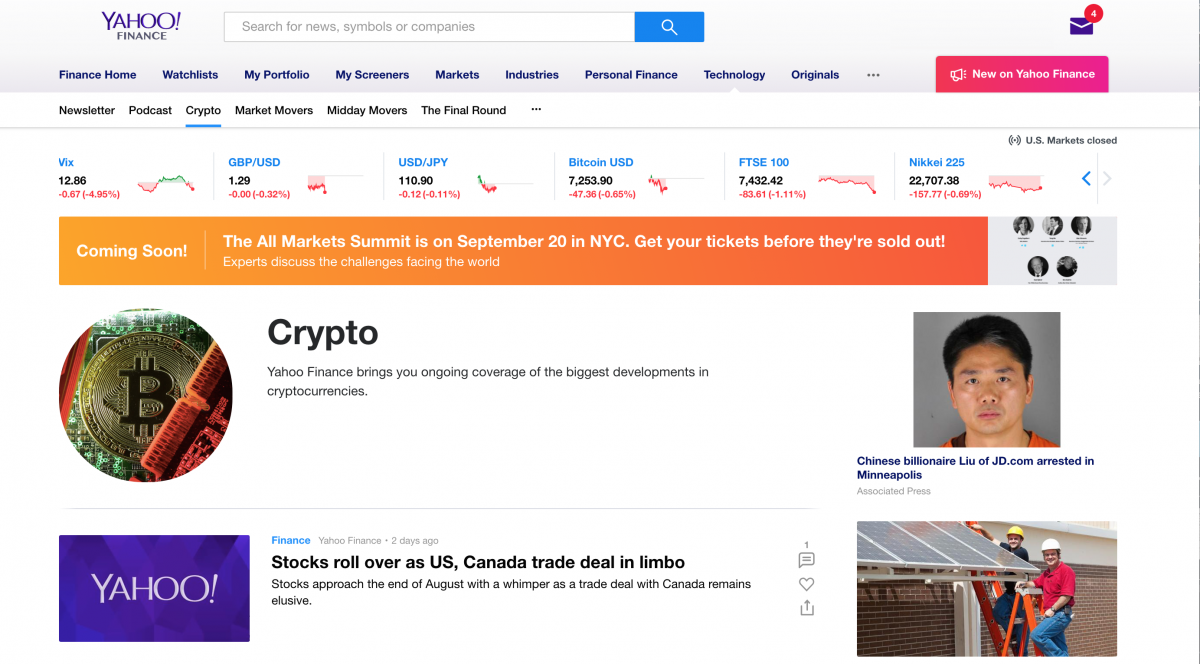Open the mail envelope icon
Screen dimensions: 1200x664
coord(1081,26)
